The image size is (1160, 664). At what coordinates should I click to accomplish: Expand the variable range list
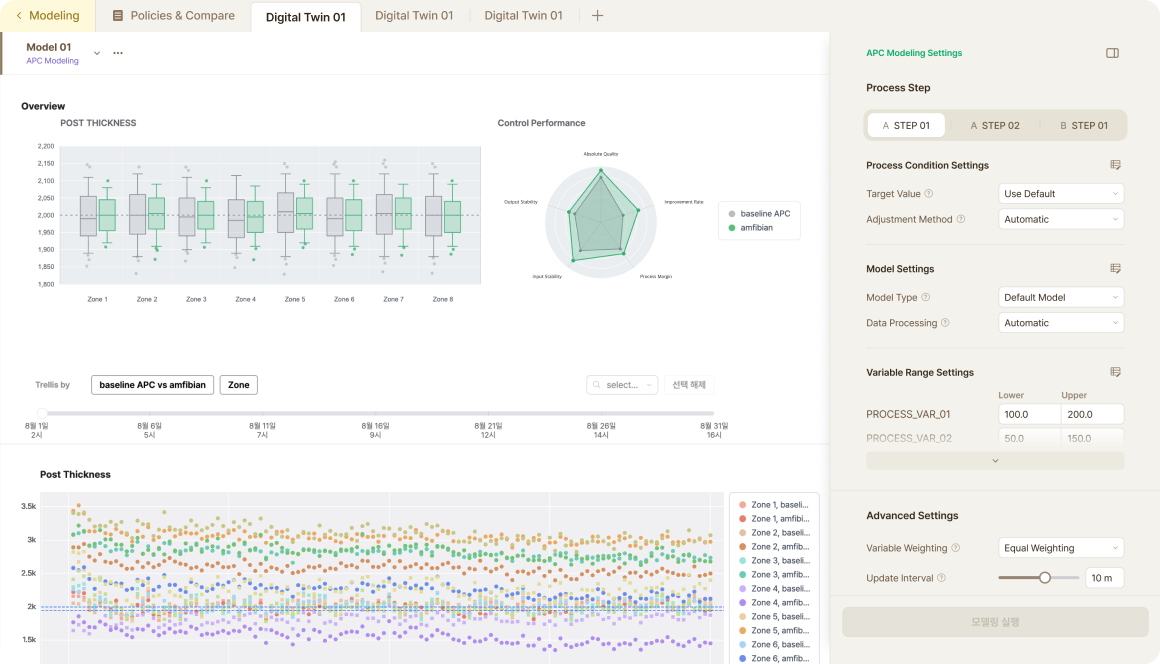[995, 461]
